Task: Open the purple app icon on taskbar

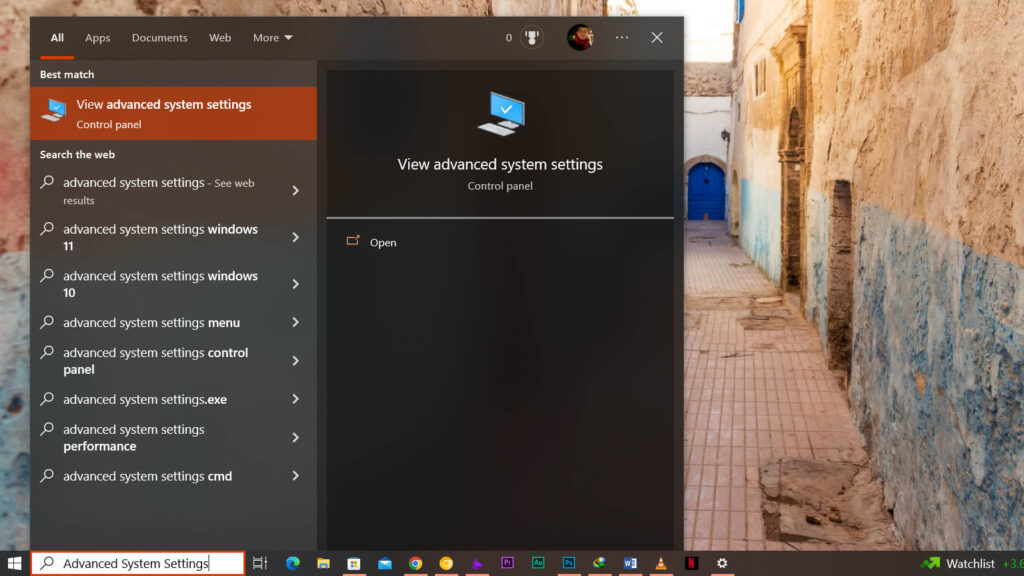Action: [x=477, y=563]
